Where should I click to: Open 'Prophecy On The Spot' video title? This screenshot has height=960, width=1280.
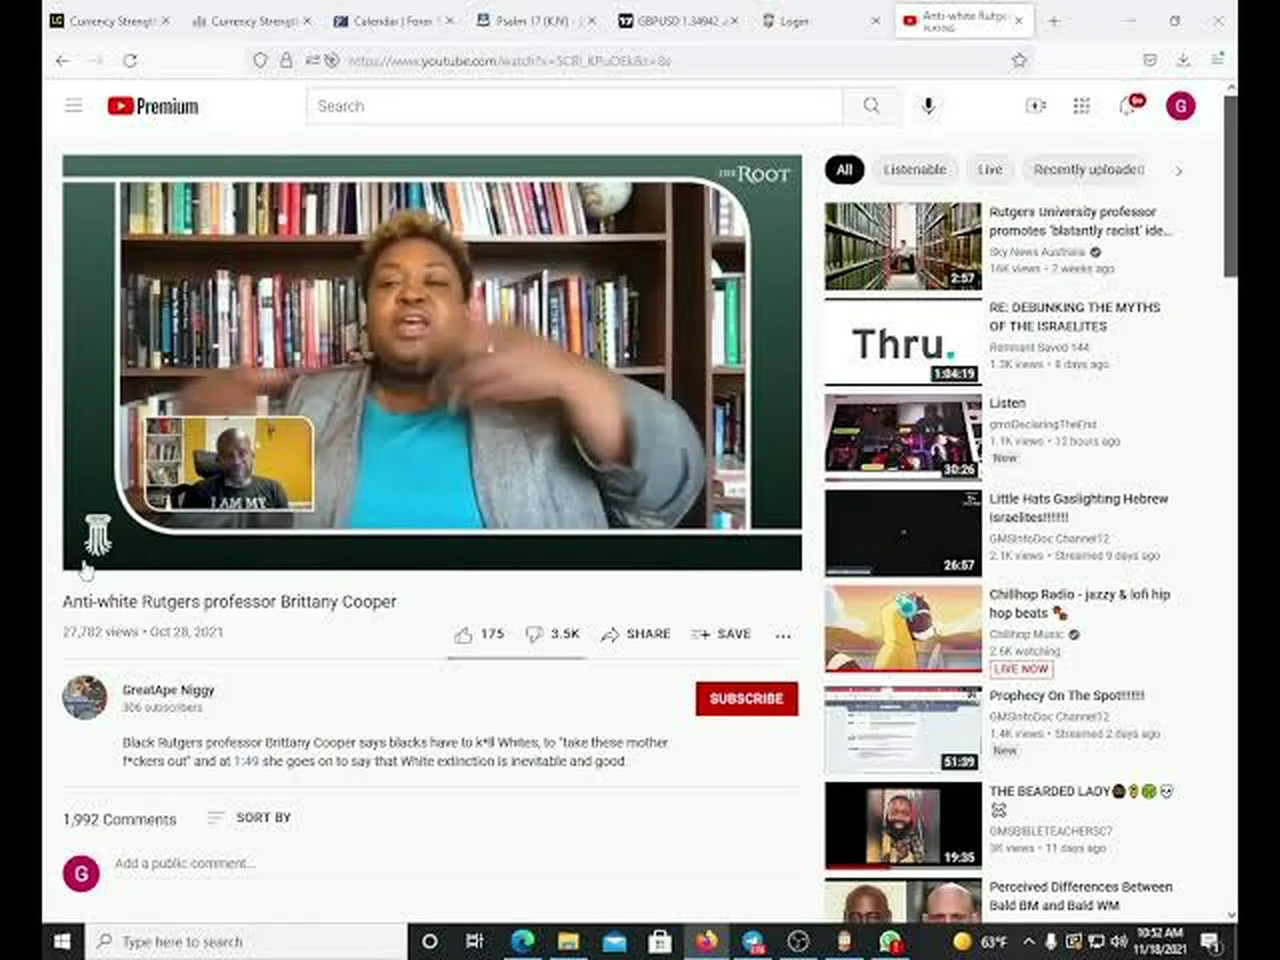coord(1067,695)
